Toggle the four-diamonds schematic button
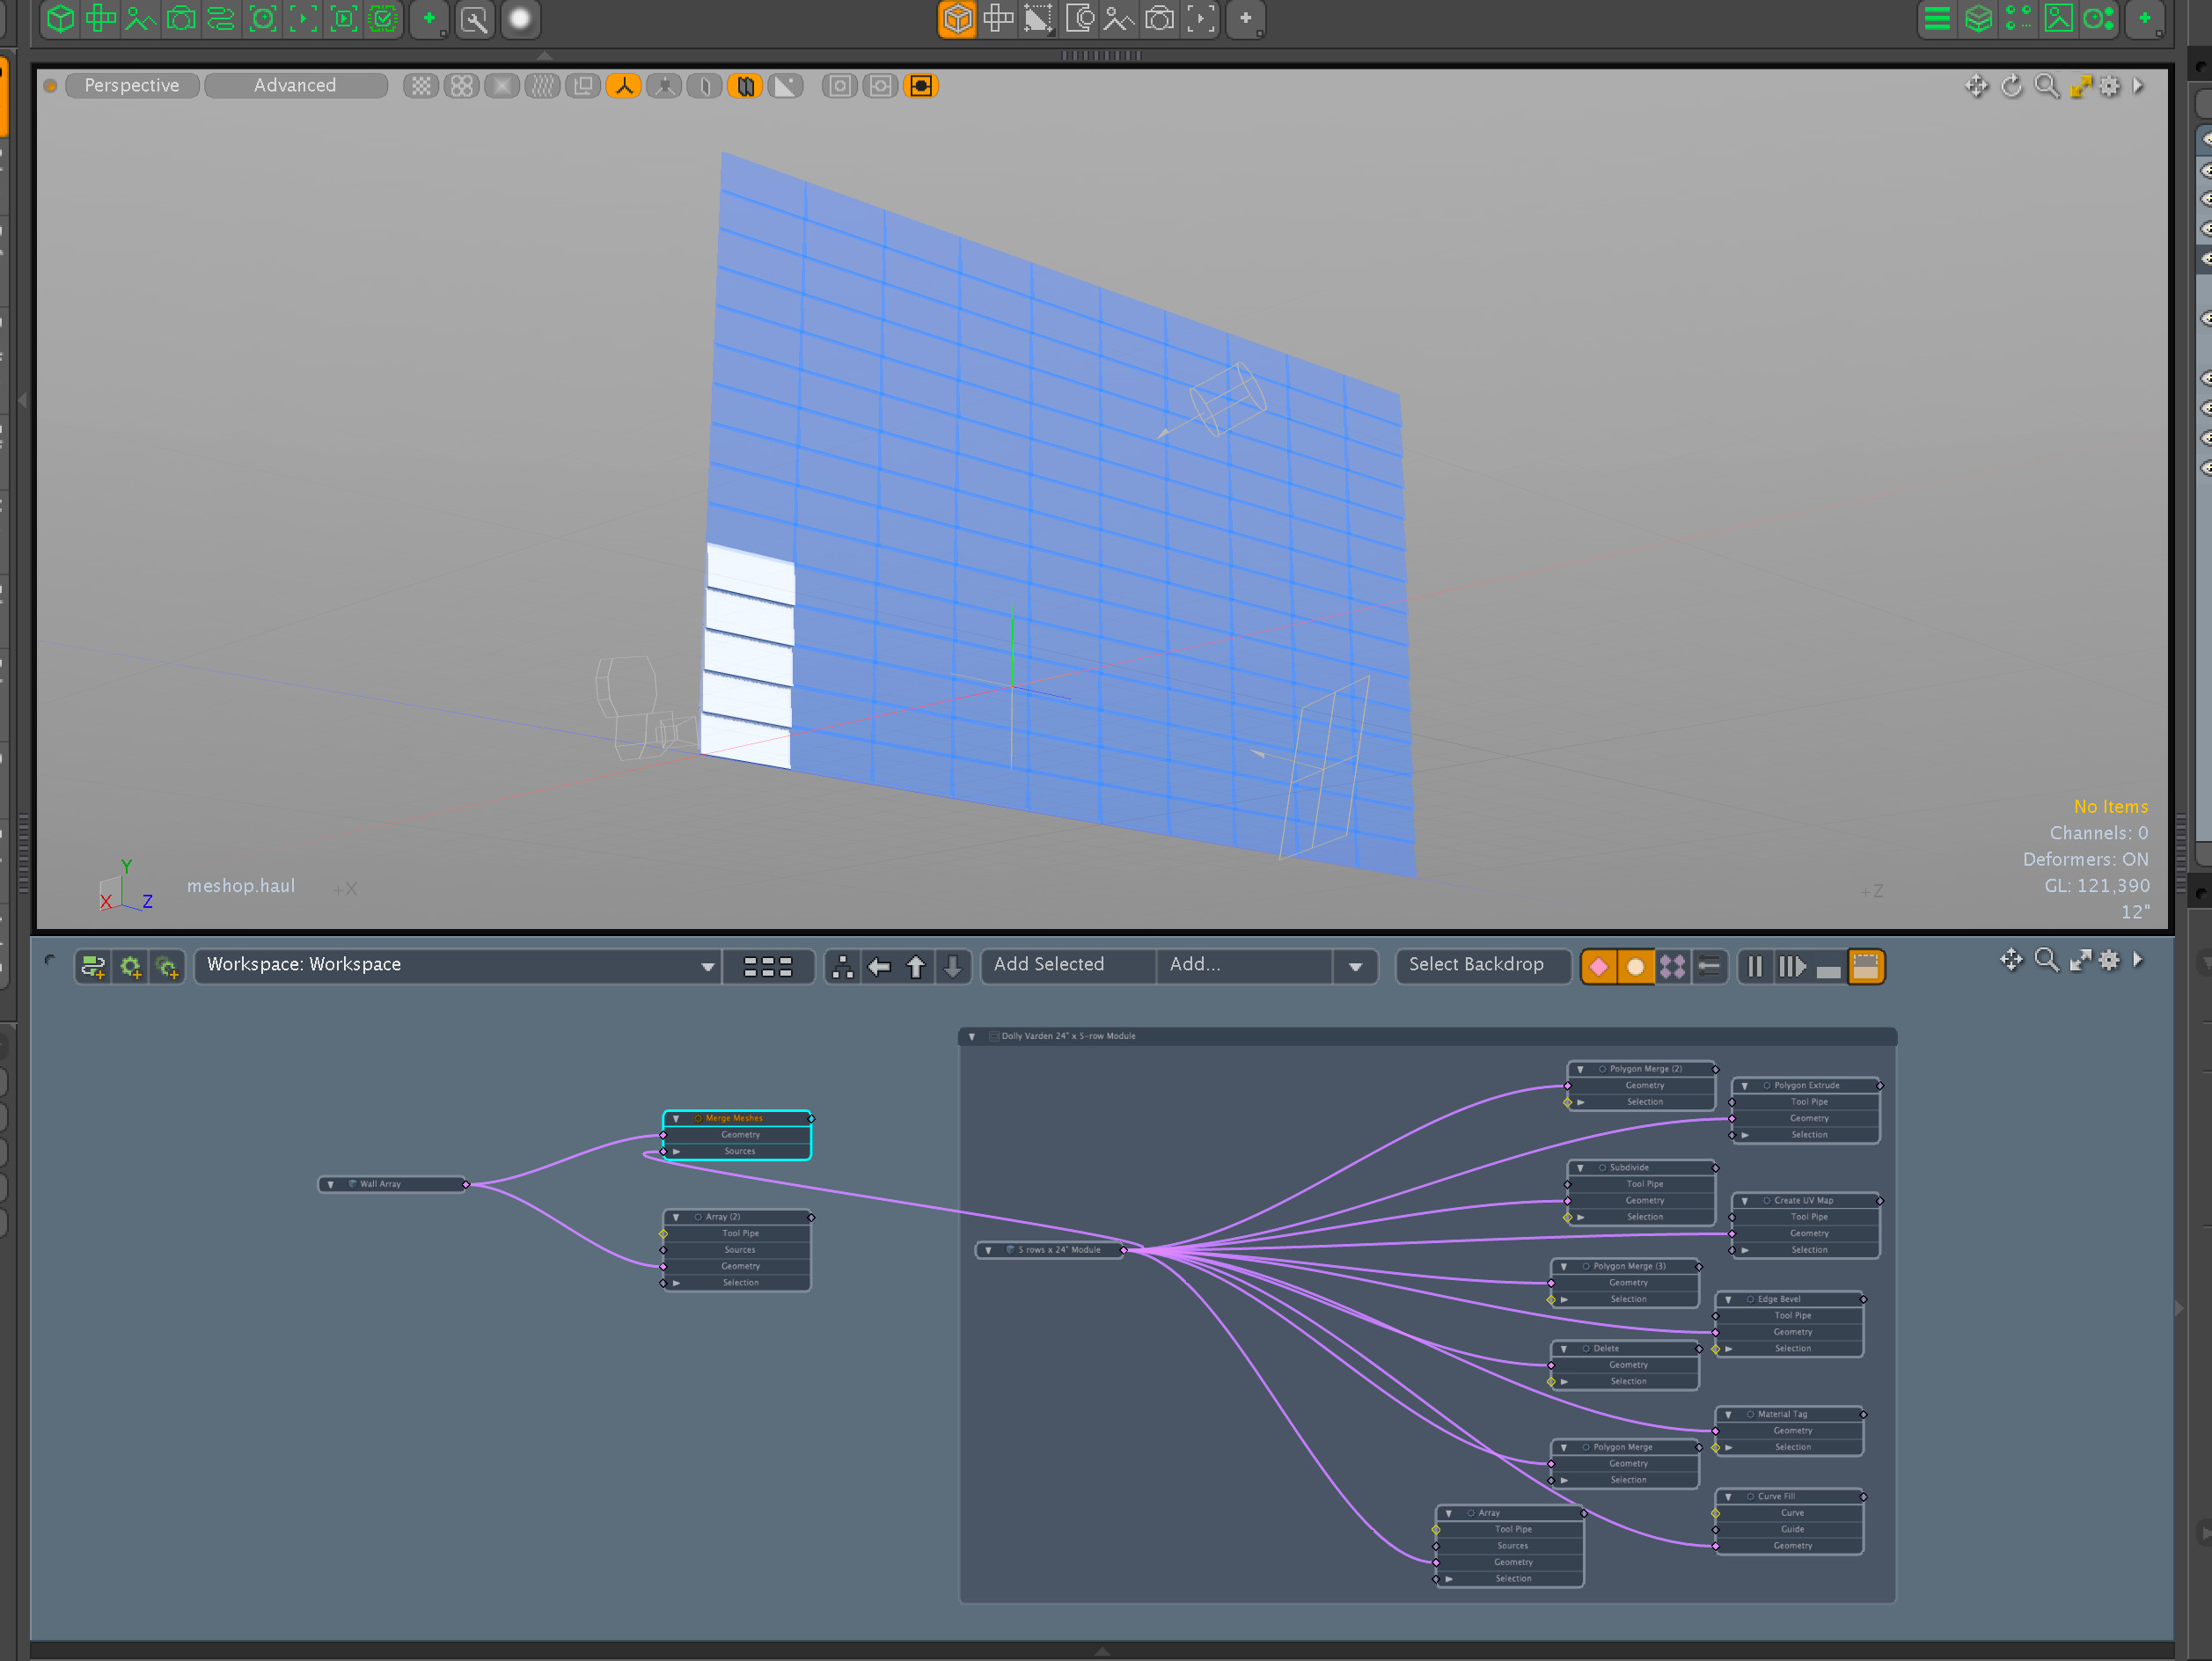 tap(1671, 966)
